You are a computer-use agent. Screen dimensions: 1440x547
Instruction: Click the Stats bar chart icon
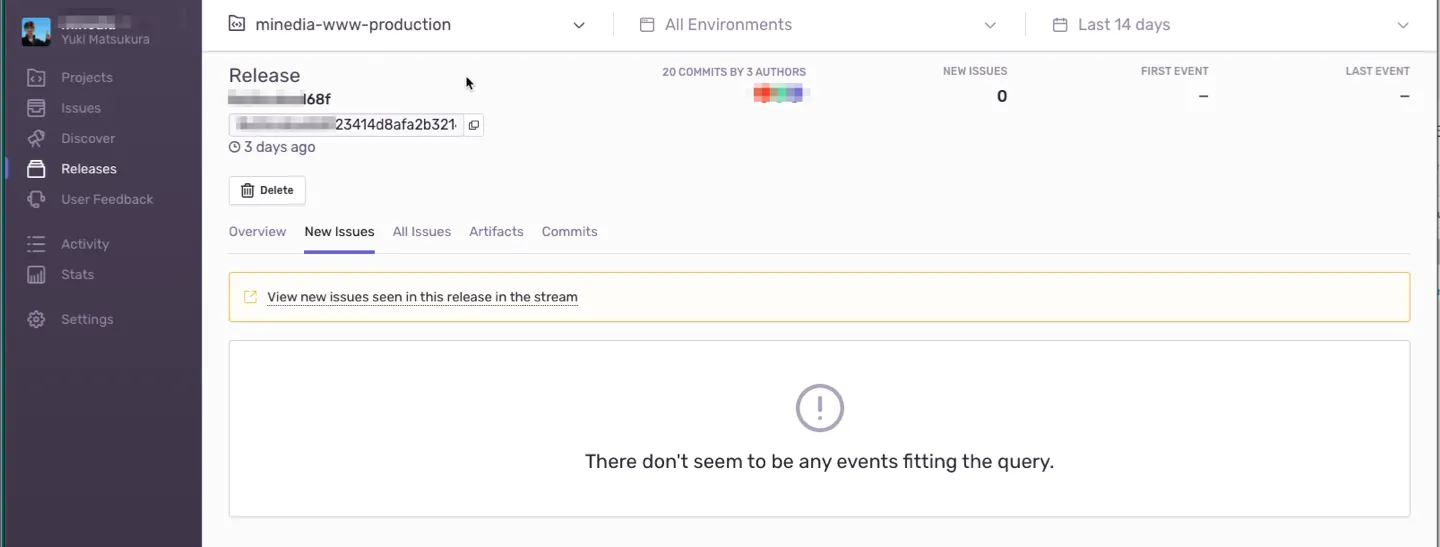point(36,275)
